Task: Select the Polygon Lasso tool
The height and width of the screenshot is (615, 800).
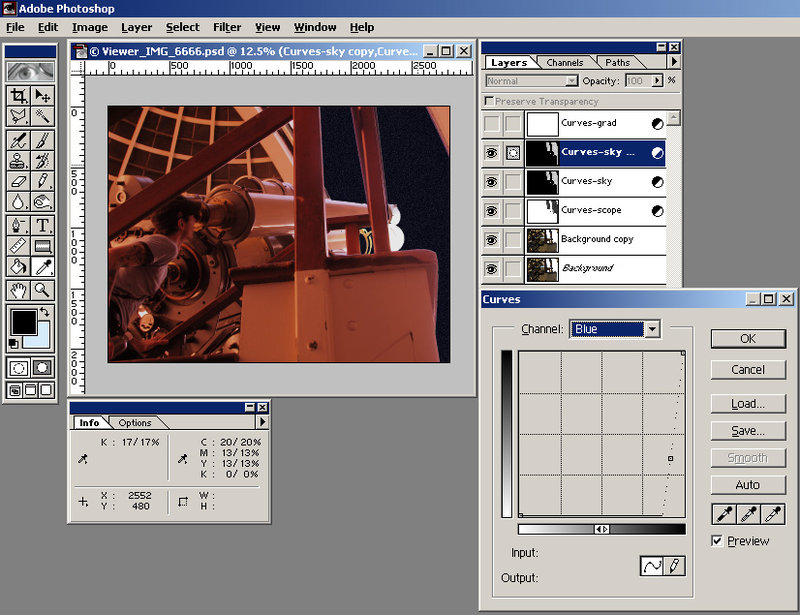Action: click(x=18, y=117)
